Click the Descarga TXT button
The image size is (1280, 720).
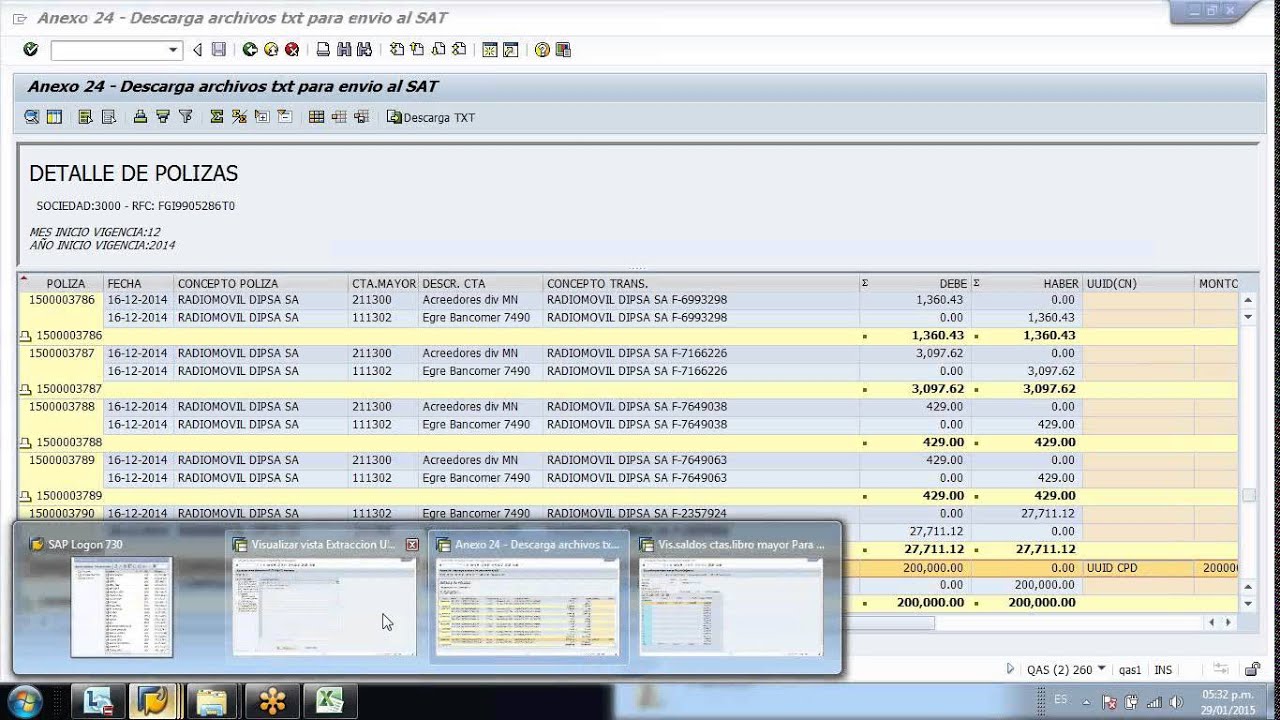[431, 117]
